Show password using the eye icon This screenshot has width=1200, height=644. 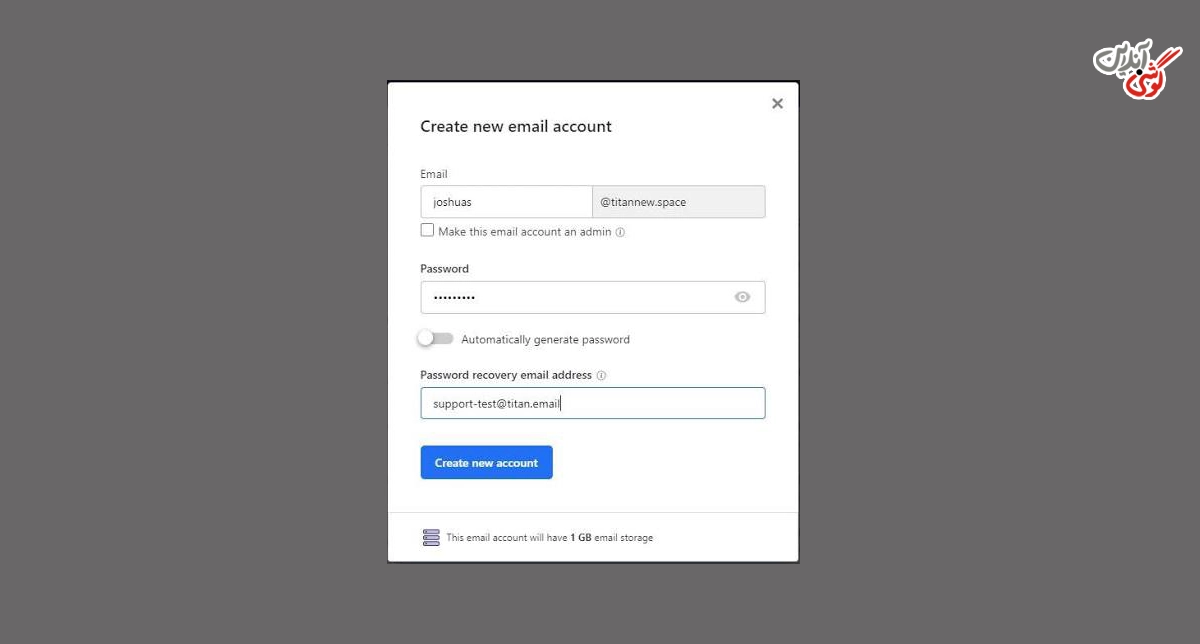(x=742, y=297)
